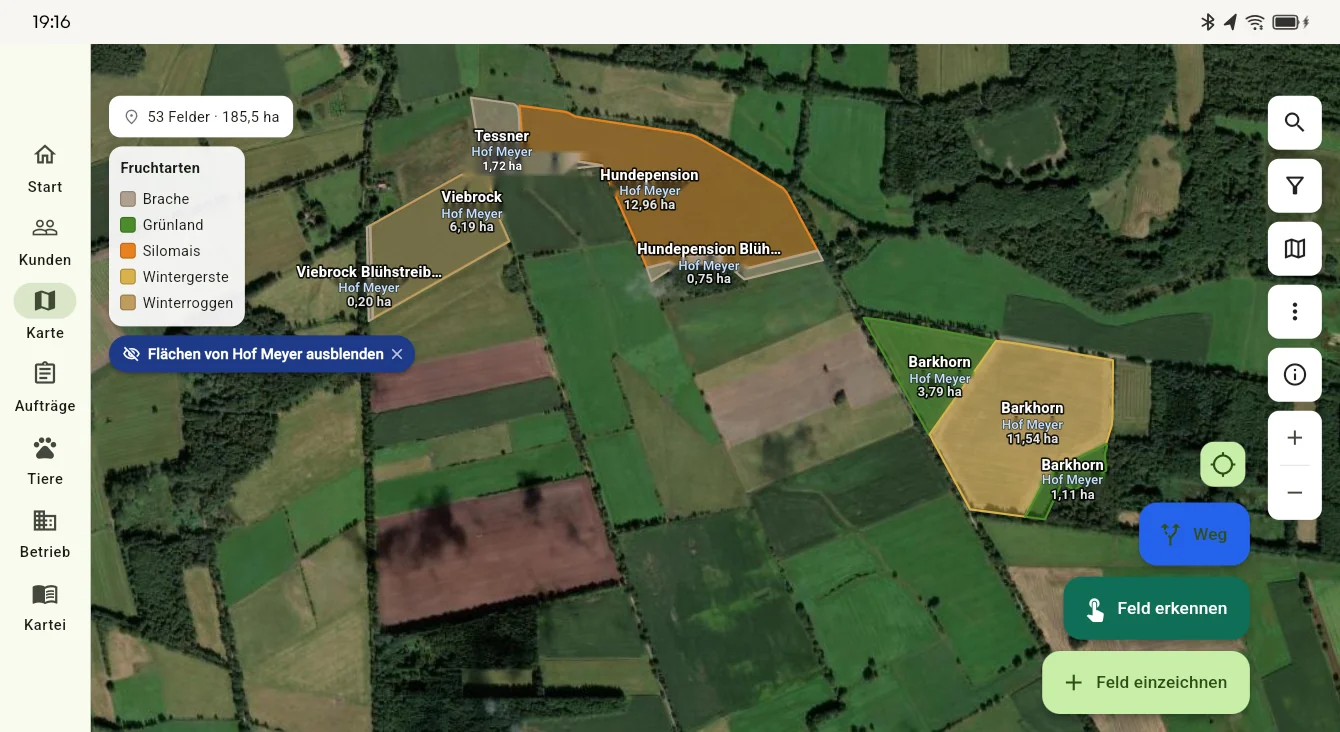The width and height of the screenshot is (1340, 732).
Task: Select the Viebrock Blühstreib… 0,20 ha field
Action: (x=369, y=286)
